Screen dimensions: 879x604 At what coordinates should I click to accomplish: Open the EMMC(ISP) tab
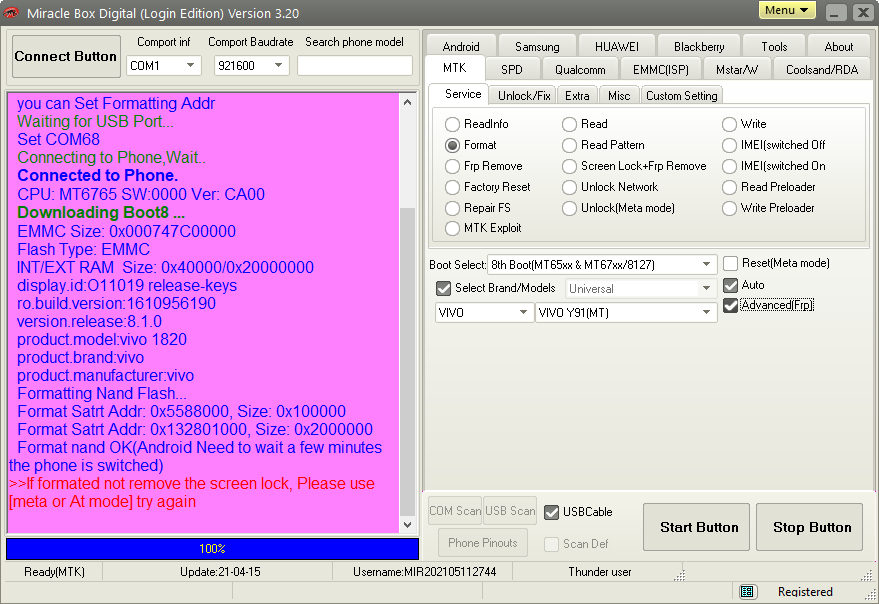click(660, 70)
